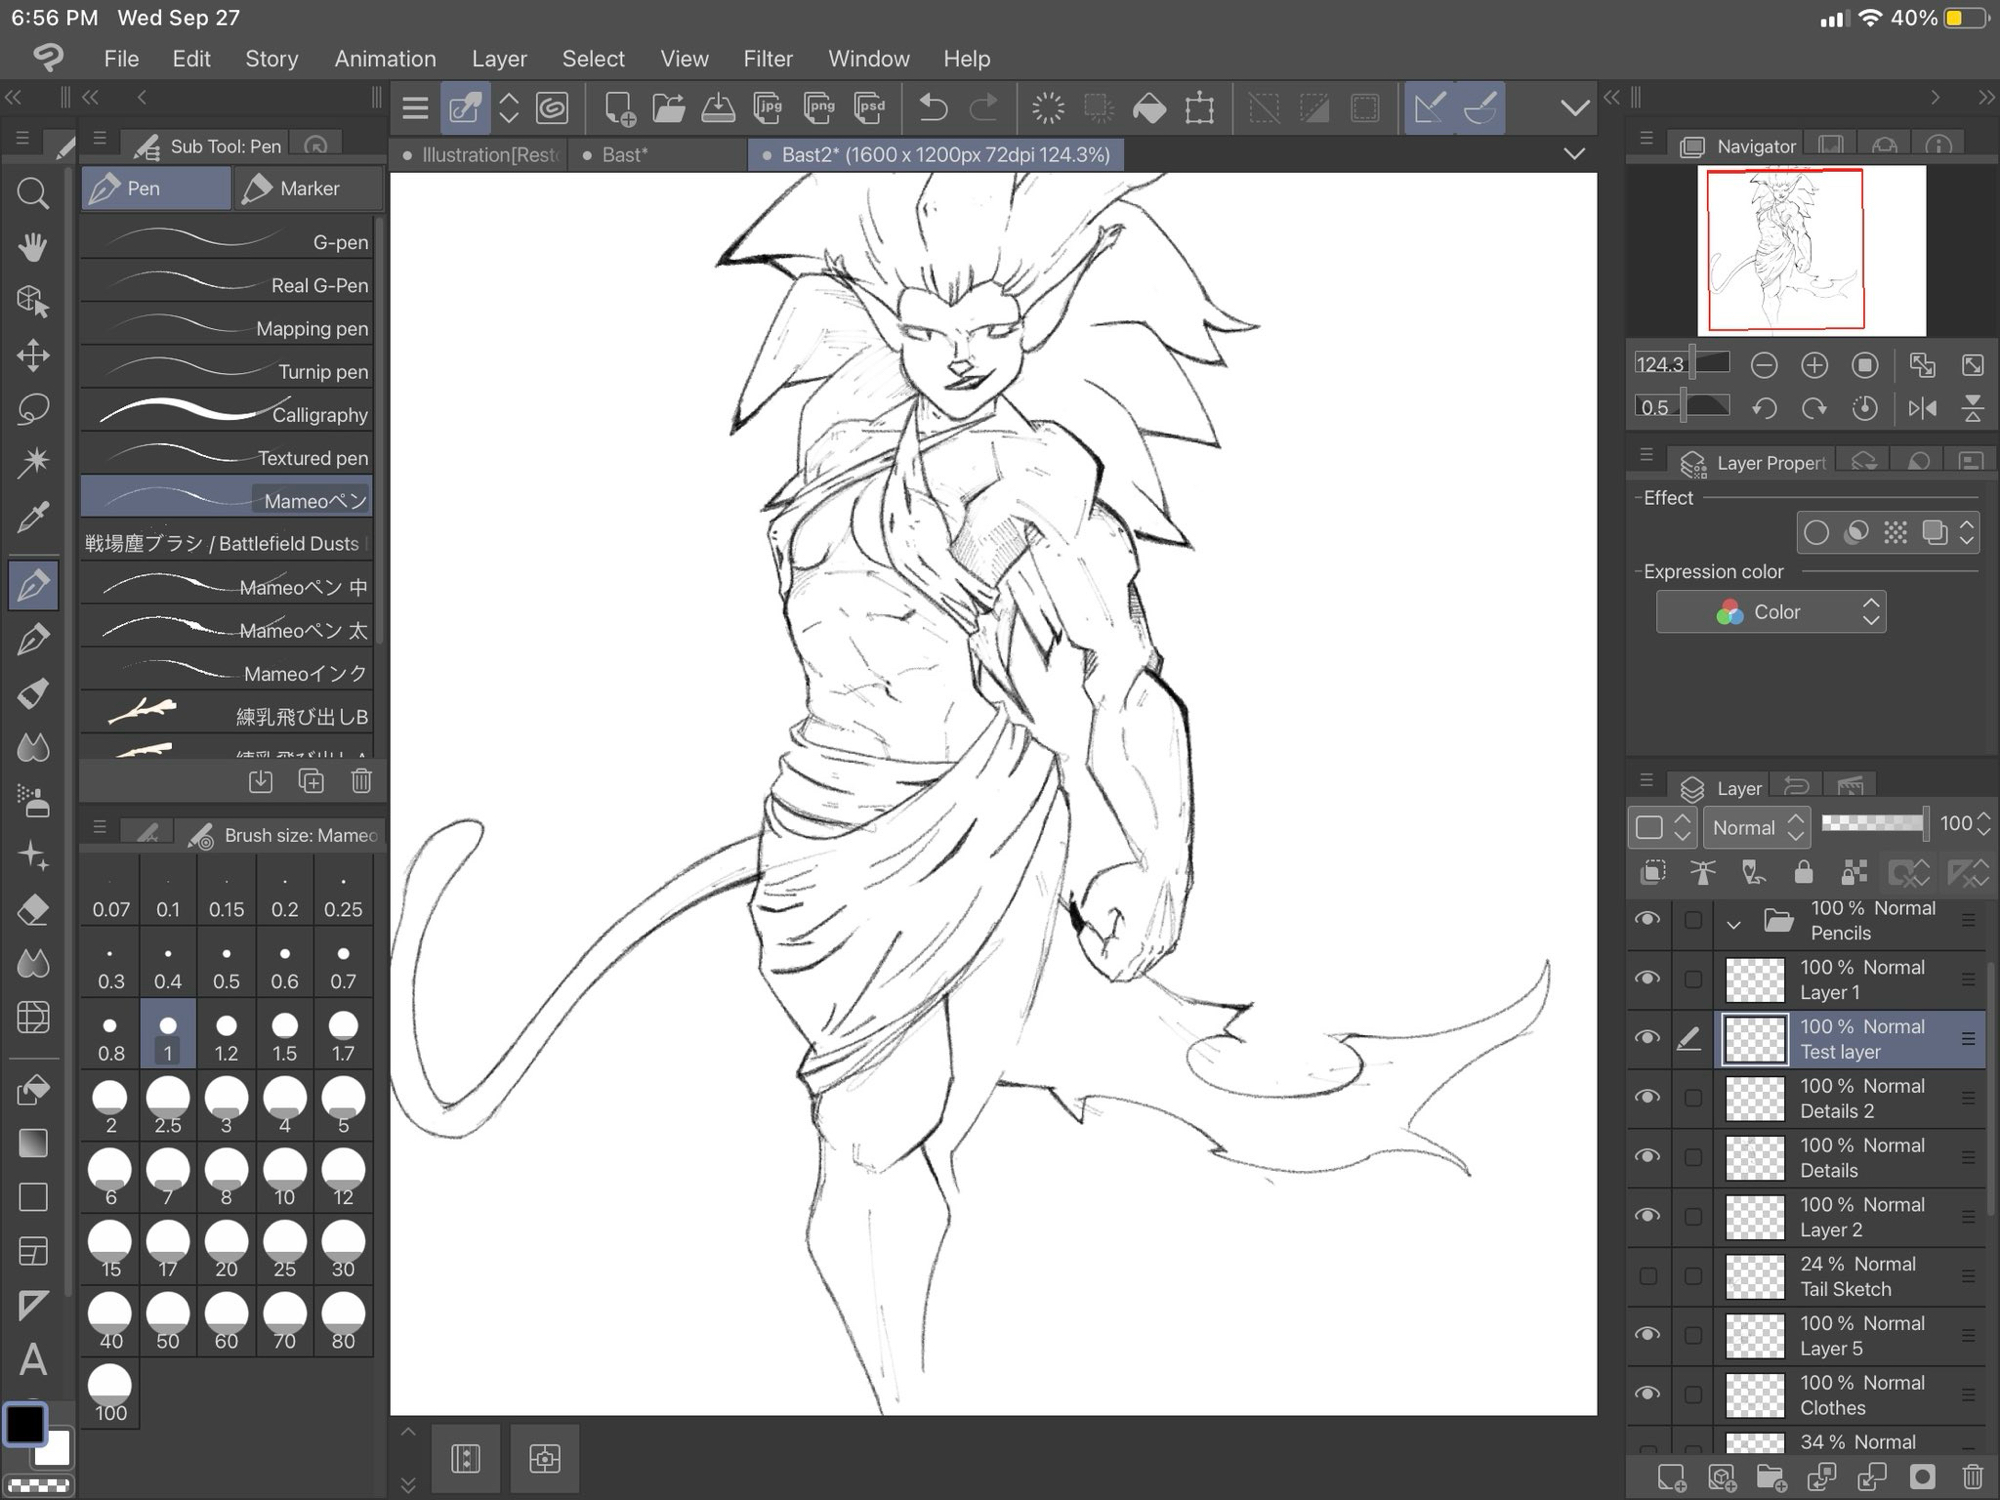The width and height of the screenshot is (2000, 1500).
Task: Open the Expression color dropdown
Action: point(1770,612)
